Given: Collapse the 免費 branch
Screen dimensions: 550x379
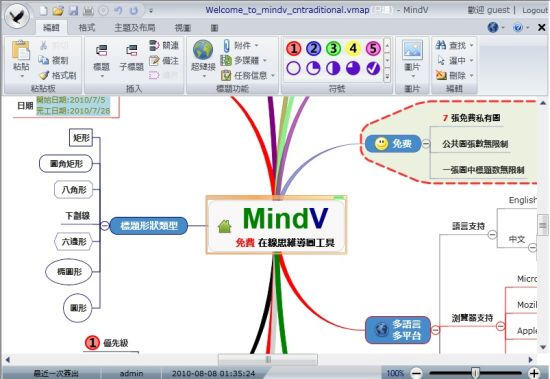Looking at the screenshot, I should click(426, 144).
